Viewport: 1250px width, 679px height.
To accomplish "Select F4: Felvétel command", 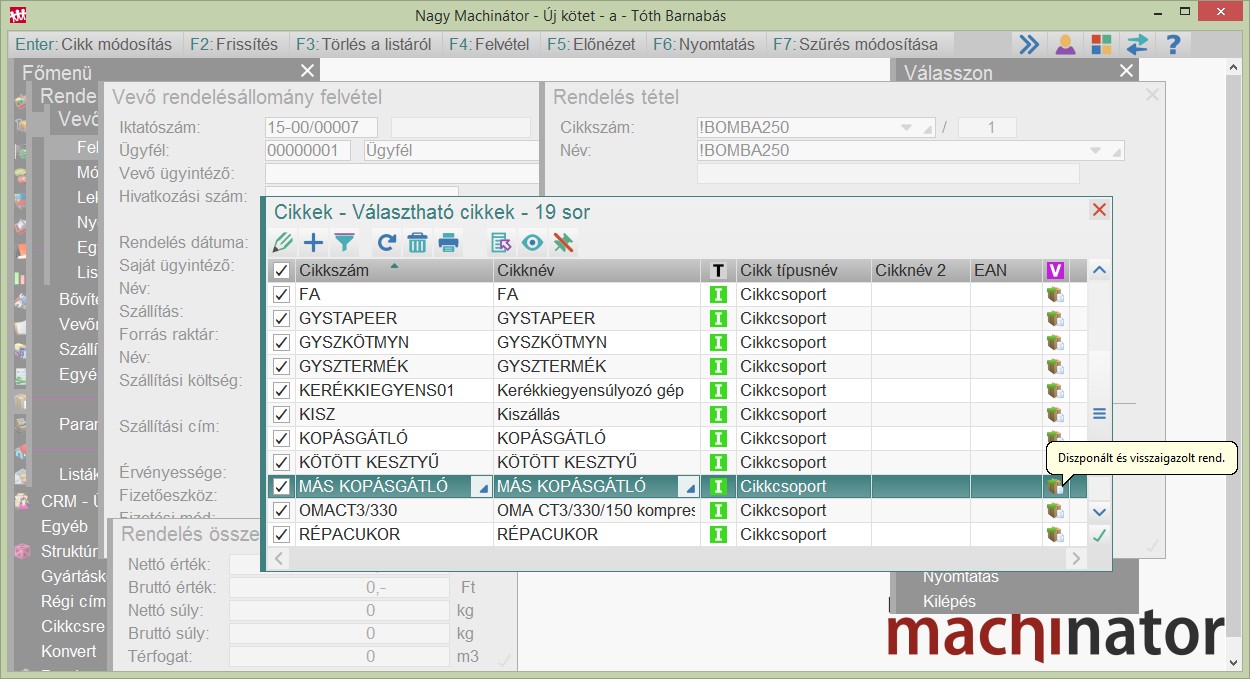I will (x=489, y=44).
